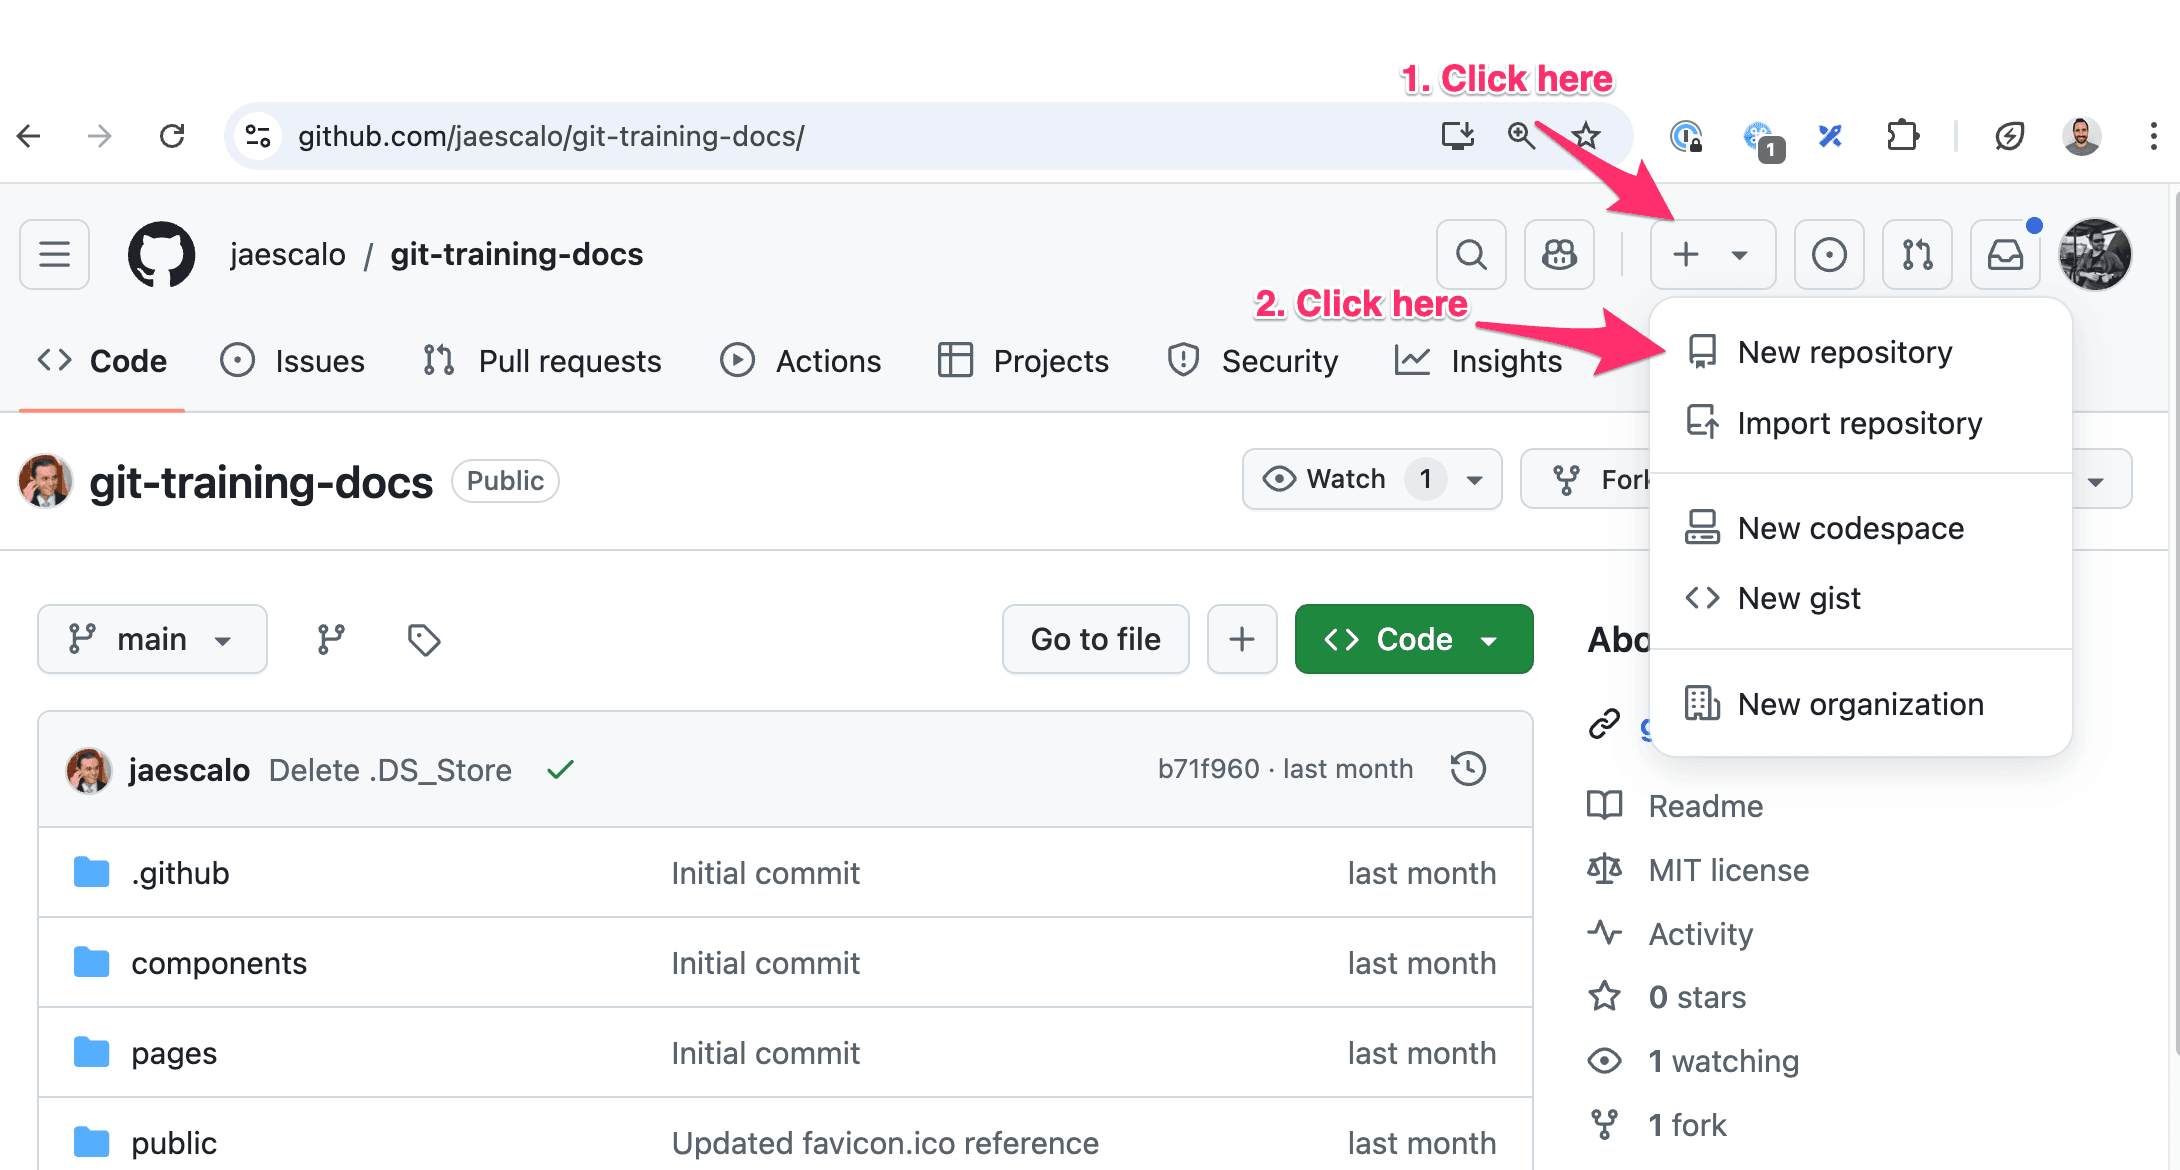Image resolution: width=2180 pixels, height=1170 pixels.
Task: Click the pages folder in file tree
Action: 172,1050
